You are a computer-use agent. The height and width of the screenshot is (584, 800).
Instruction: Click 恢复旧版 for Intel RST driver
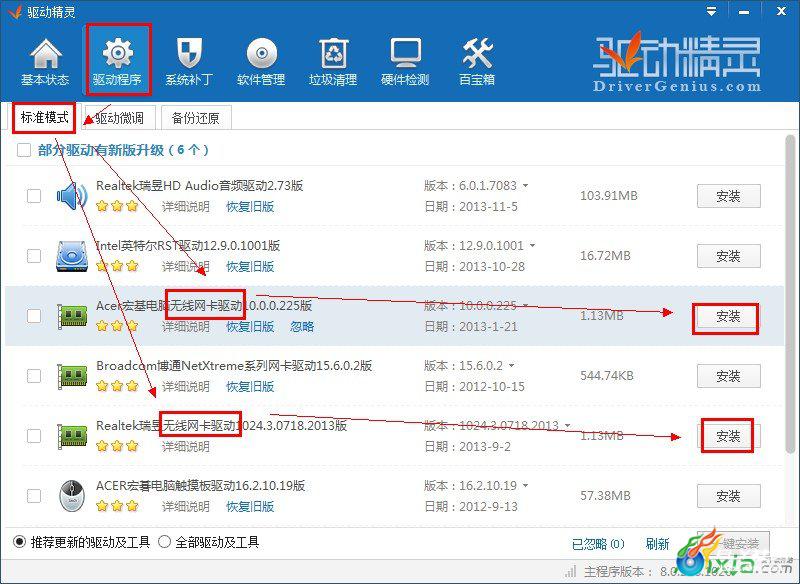point(250,266)
